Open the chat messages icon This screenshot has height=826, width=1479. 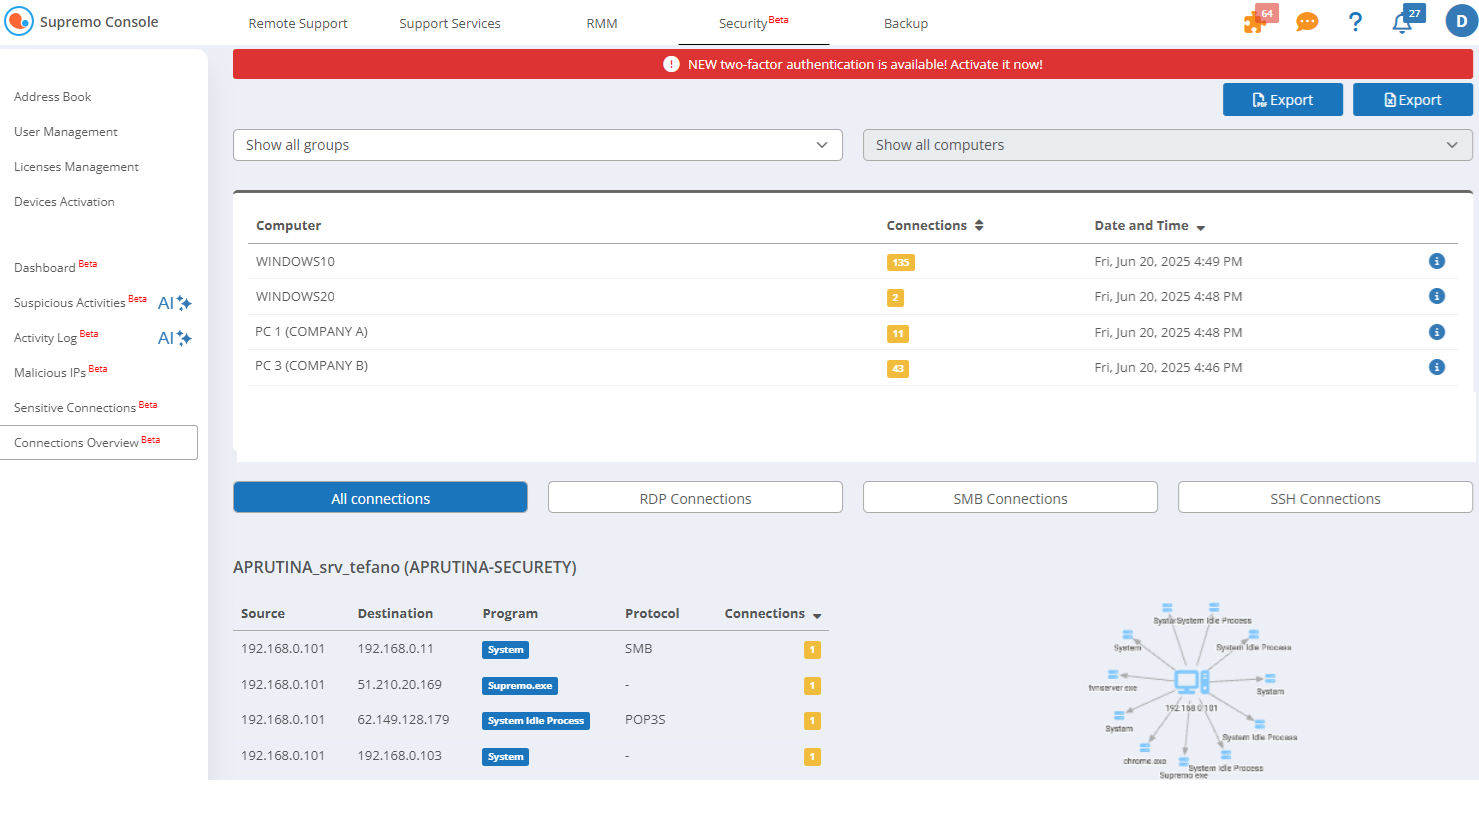coord(1307,20)
